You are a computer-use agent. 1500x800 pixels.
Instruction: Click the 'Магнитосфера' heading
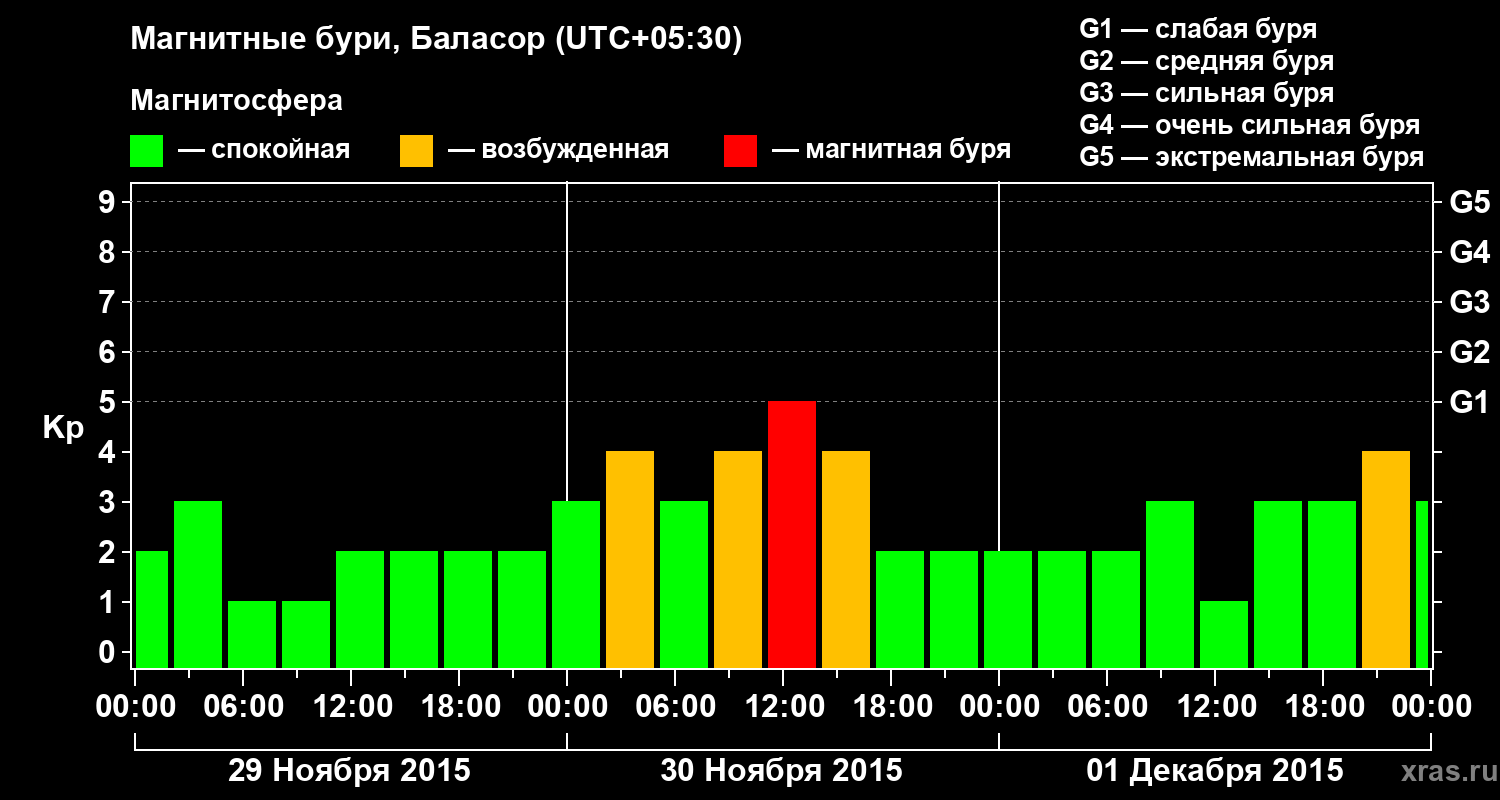coord(236,101)
